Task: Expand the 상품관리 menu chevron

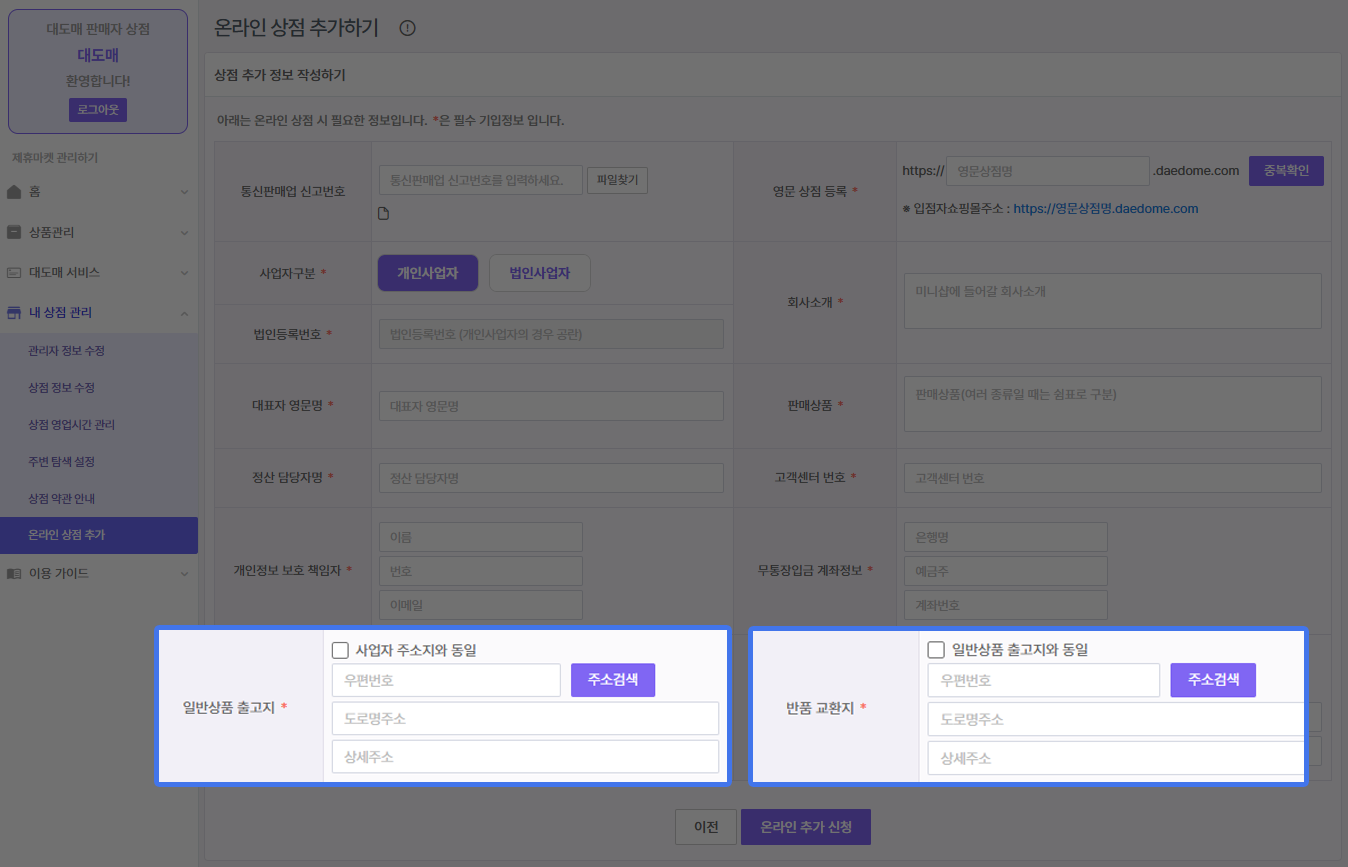Action: pyautogui.click(x=184, y=232)
